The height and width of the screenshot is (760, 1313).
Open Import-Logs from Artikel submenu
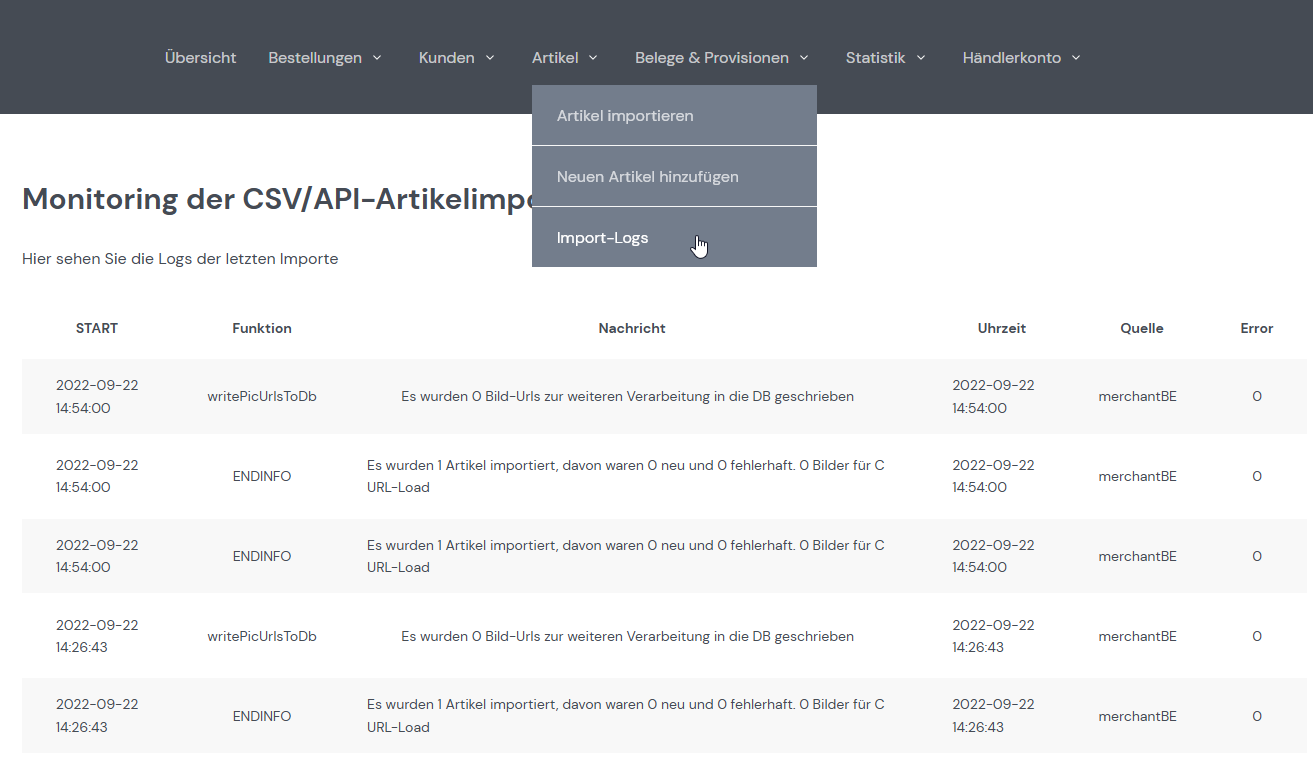(674, 238)
